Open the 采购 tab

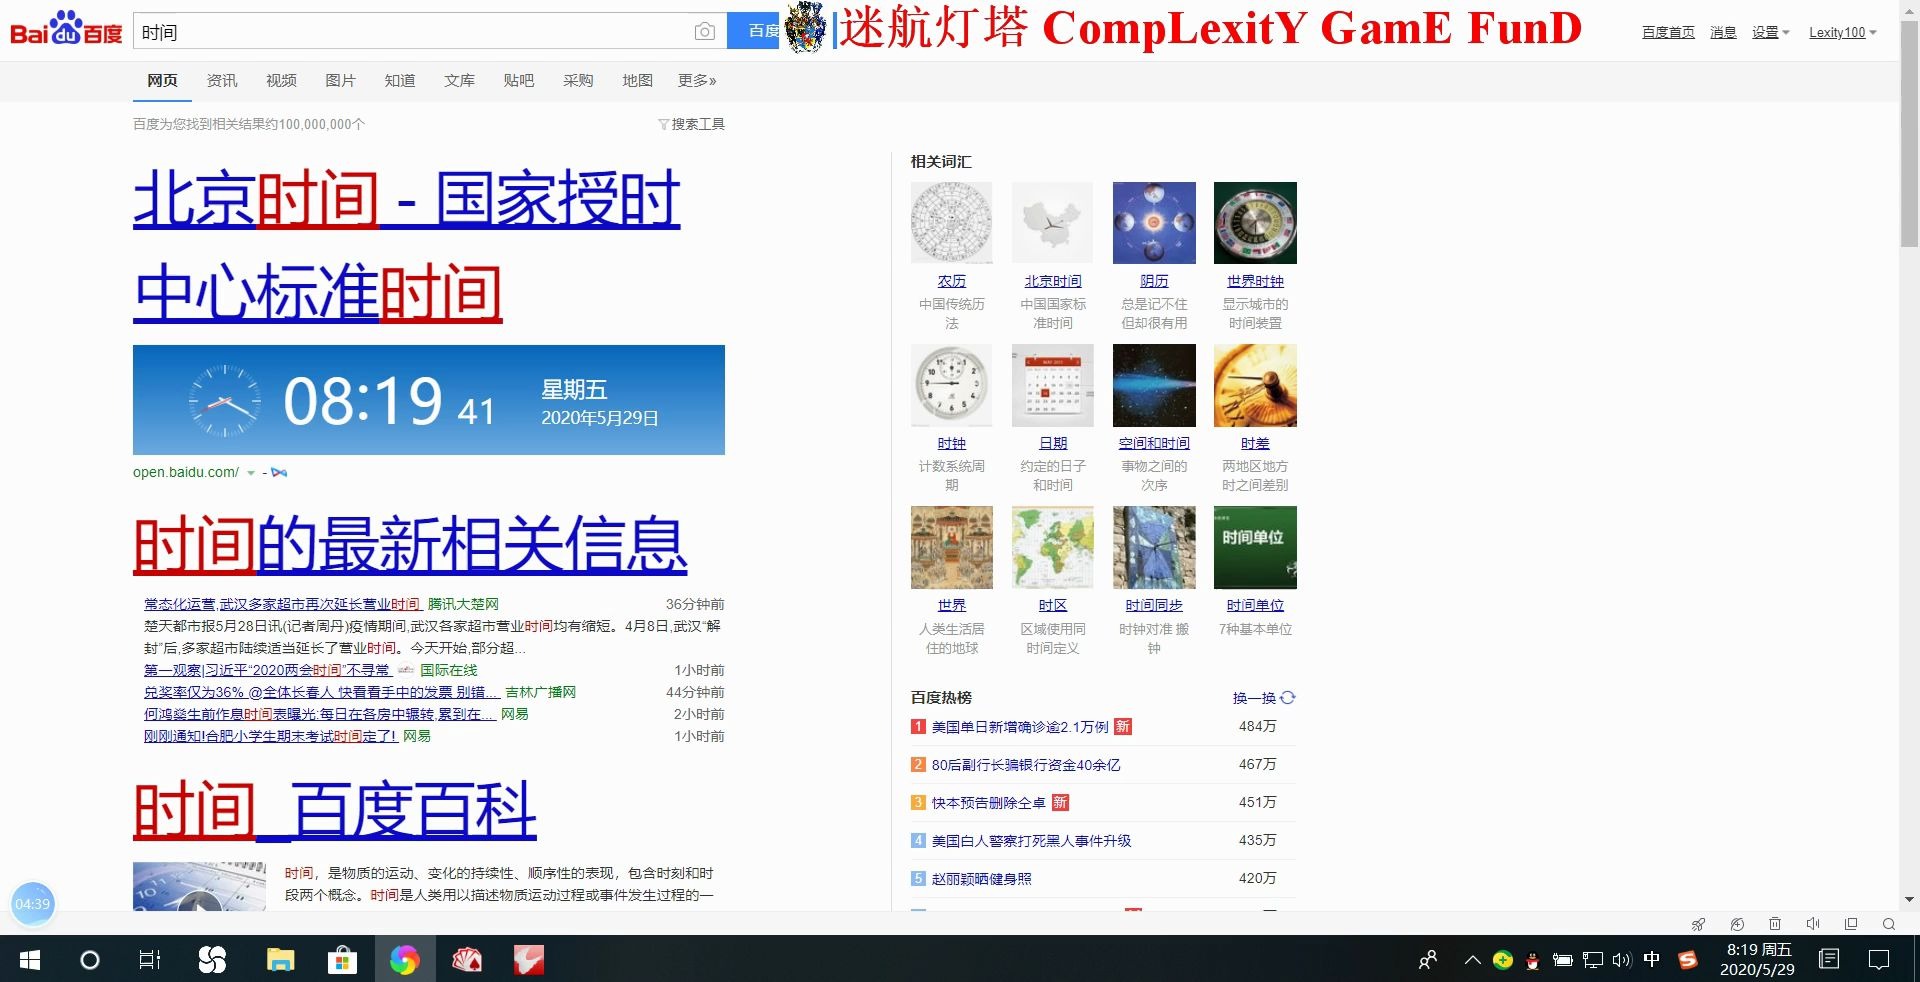coord(578,80)
